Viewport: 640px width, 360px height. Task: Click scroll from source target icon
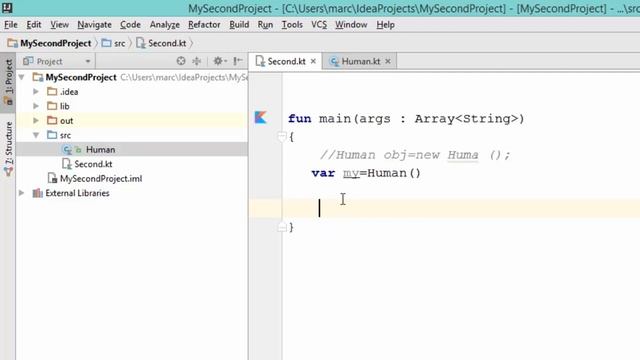tap(181, 61)
